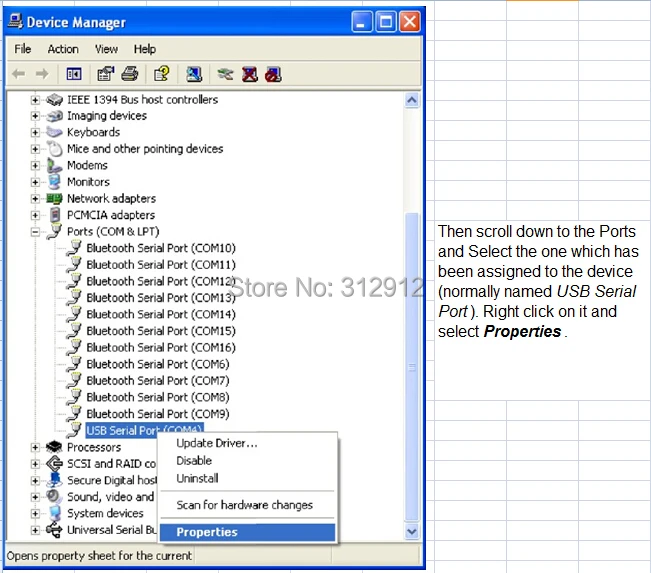Image resolution: width=651 pixels, height=573 pixels.
Task: Select Bluetooth Serial Port (COM16)
Action: tap(161, 348)
